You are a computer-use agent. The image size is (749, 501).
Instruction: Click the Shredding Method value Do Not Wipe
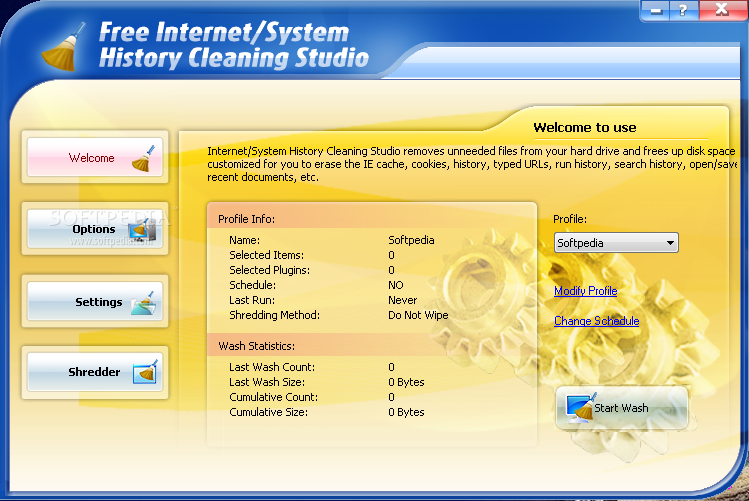[418, 315]
